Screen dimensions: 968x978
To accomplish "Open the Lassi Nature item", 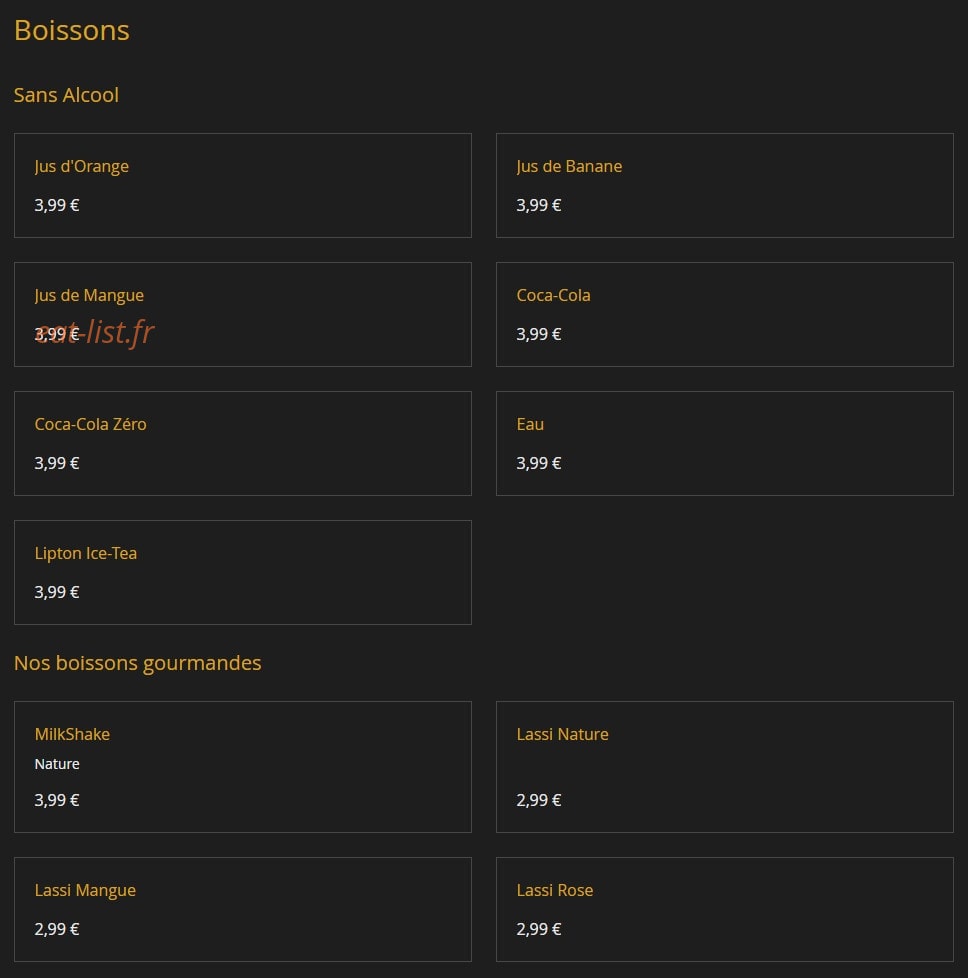I will pos(725,767).
